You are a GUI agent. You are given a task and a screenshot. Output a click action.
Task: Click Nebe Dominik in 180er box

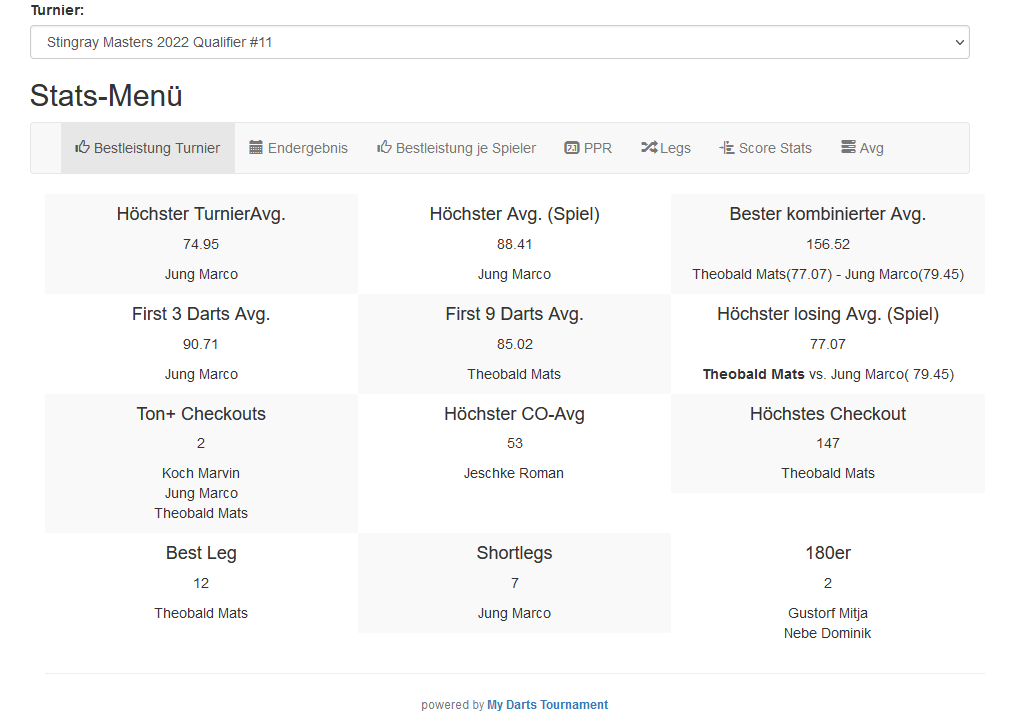(828, 633)
